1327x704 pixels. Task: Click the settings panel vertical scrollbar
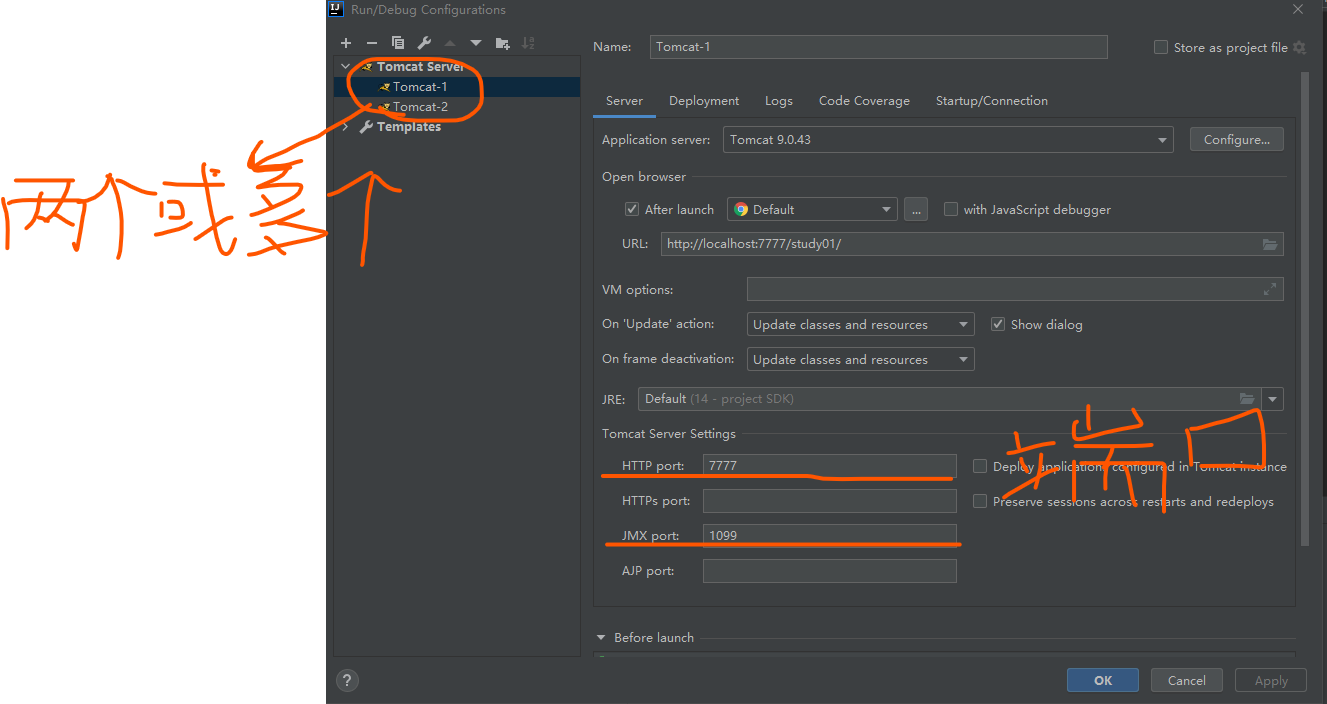(x=1303, y=308)
